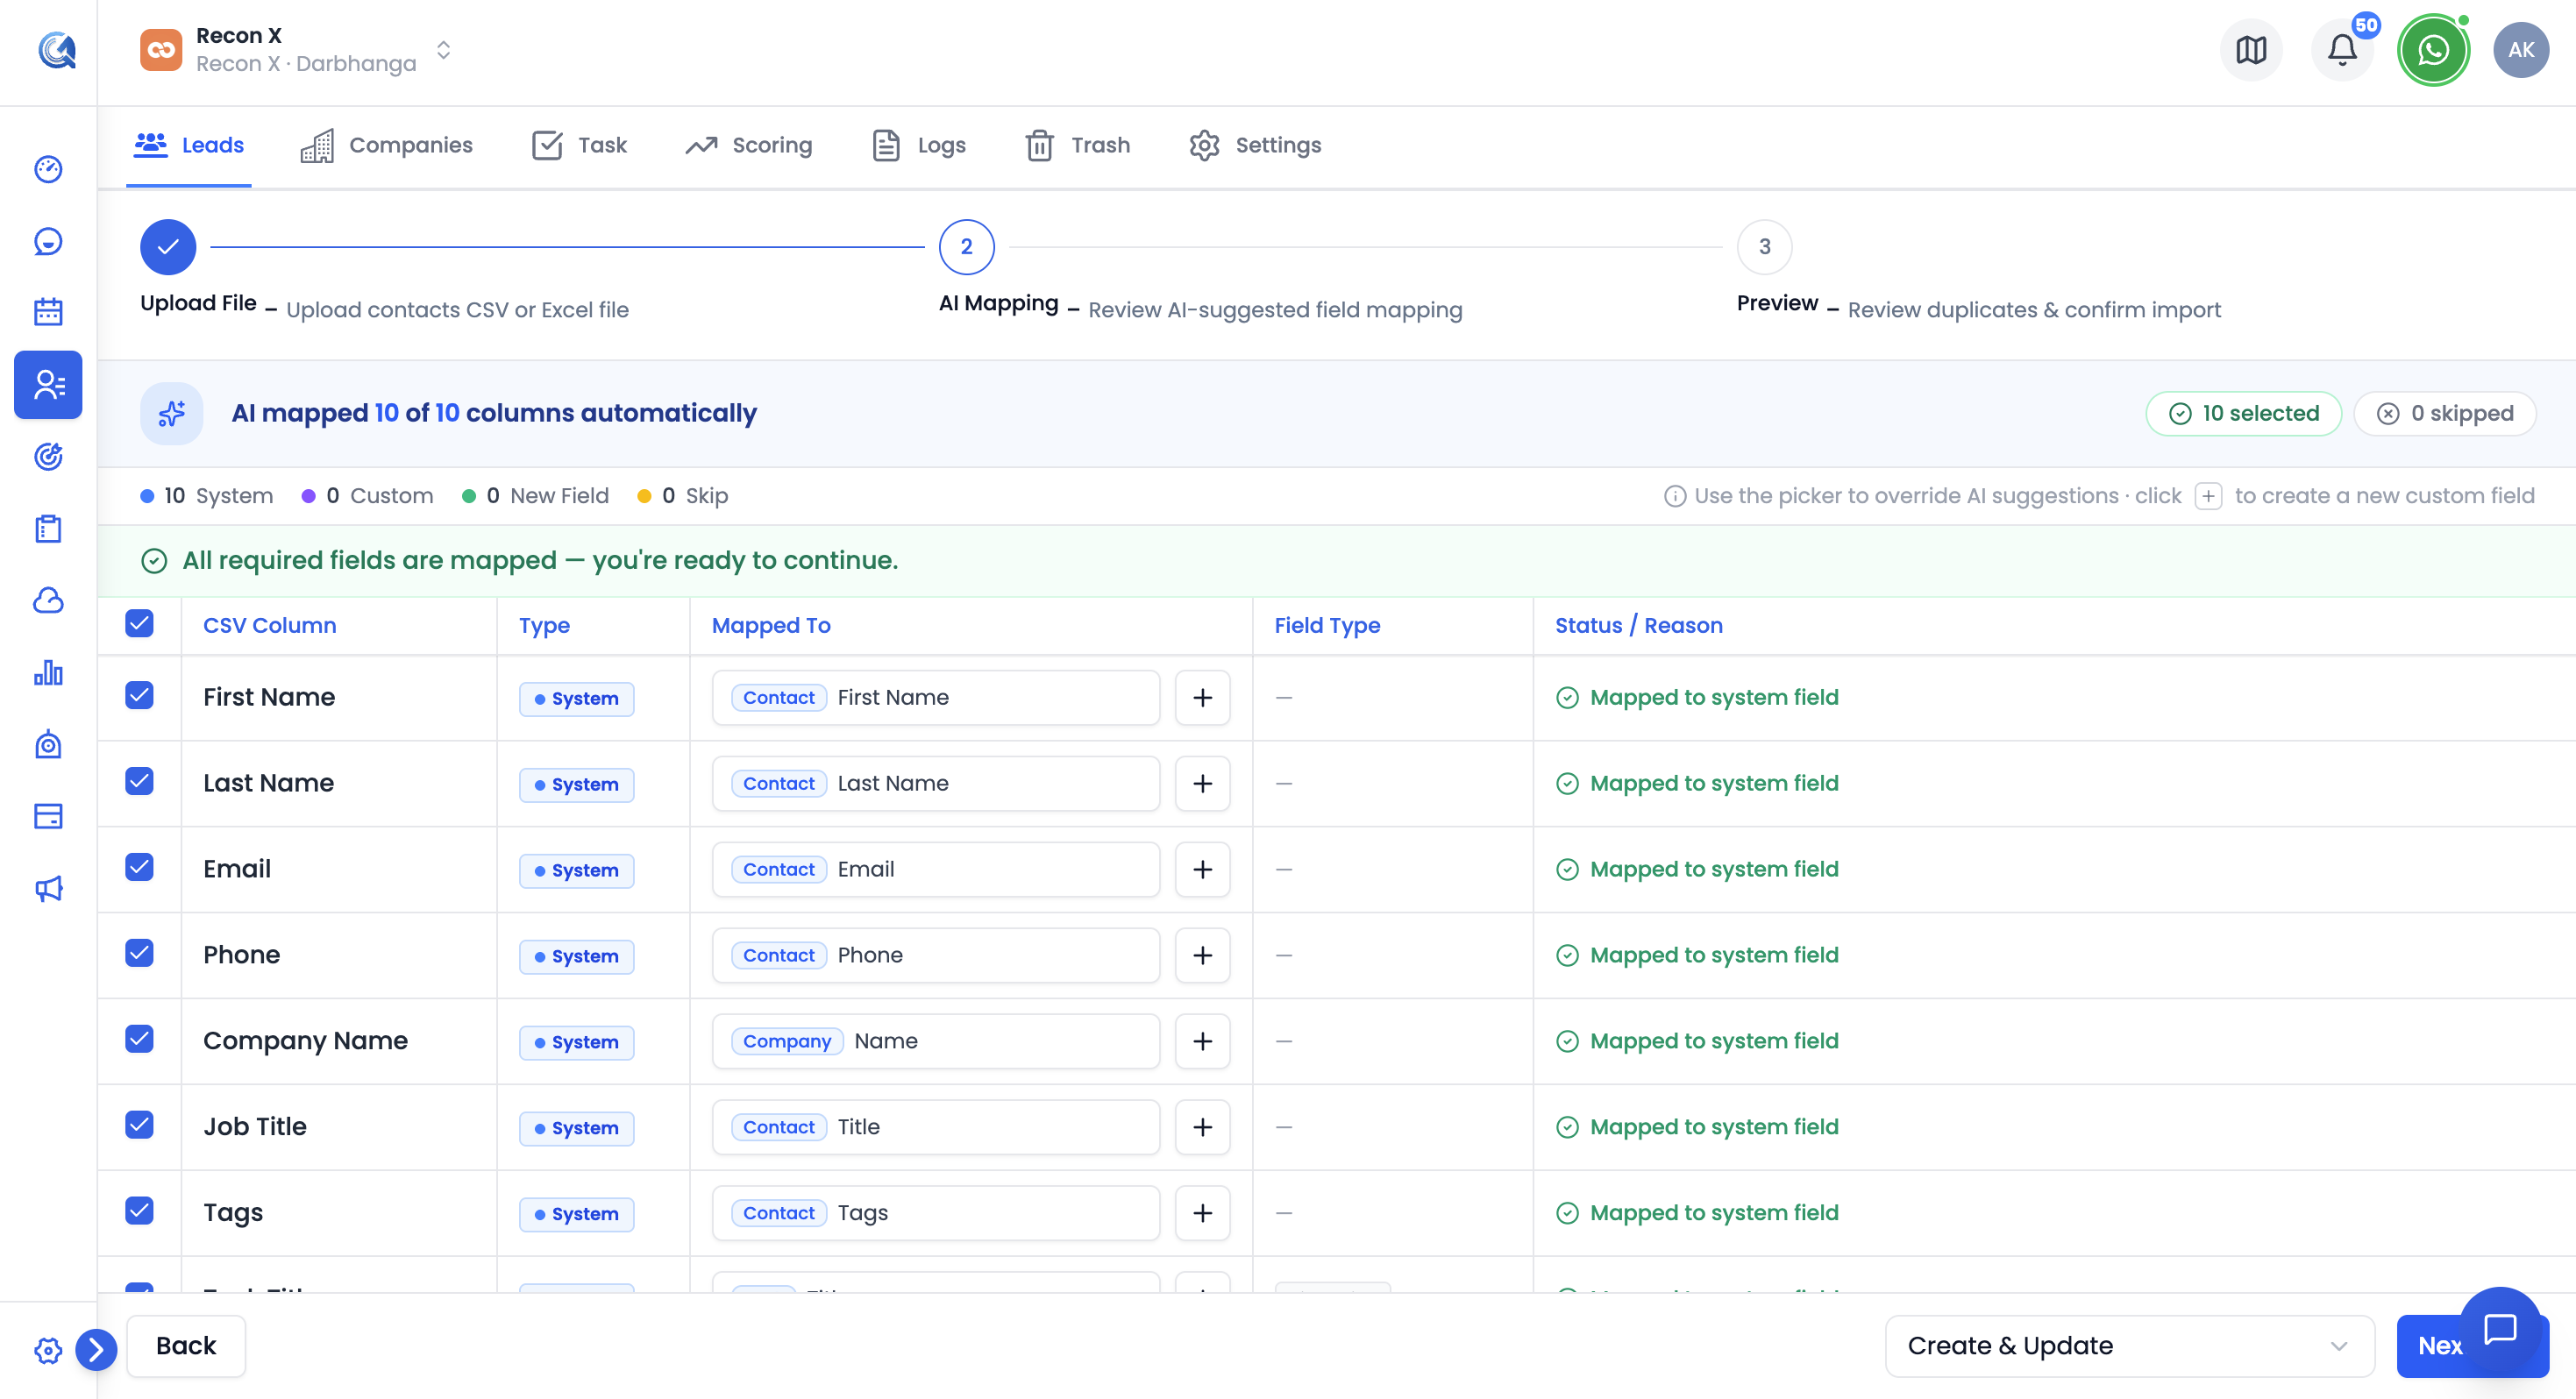Open the cloud icon in sidebar
This screenshot has height=1399, width=2576.
pos(48,600)
